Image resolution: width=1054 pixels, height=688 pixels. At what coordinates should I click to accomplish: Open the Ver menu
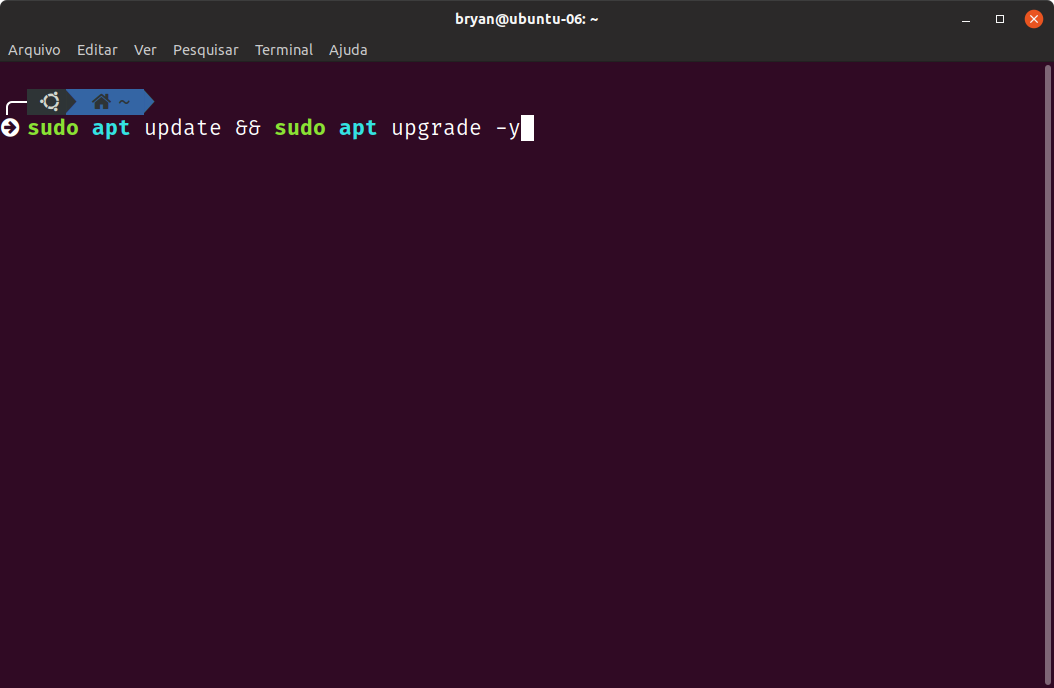pyautogui.click(x=145, y=50)
